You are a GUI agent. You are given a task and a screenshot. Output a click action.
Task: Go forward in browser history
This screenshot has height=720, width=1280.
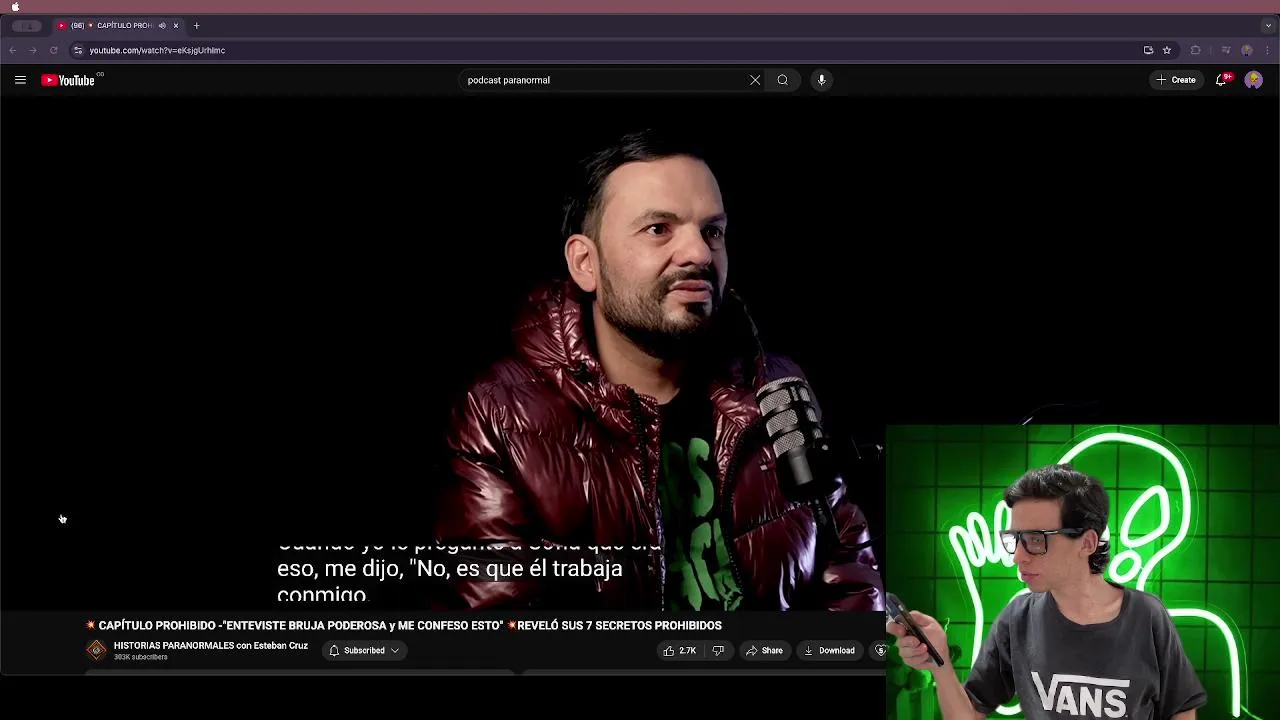click(33, 50)
